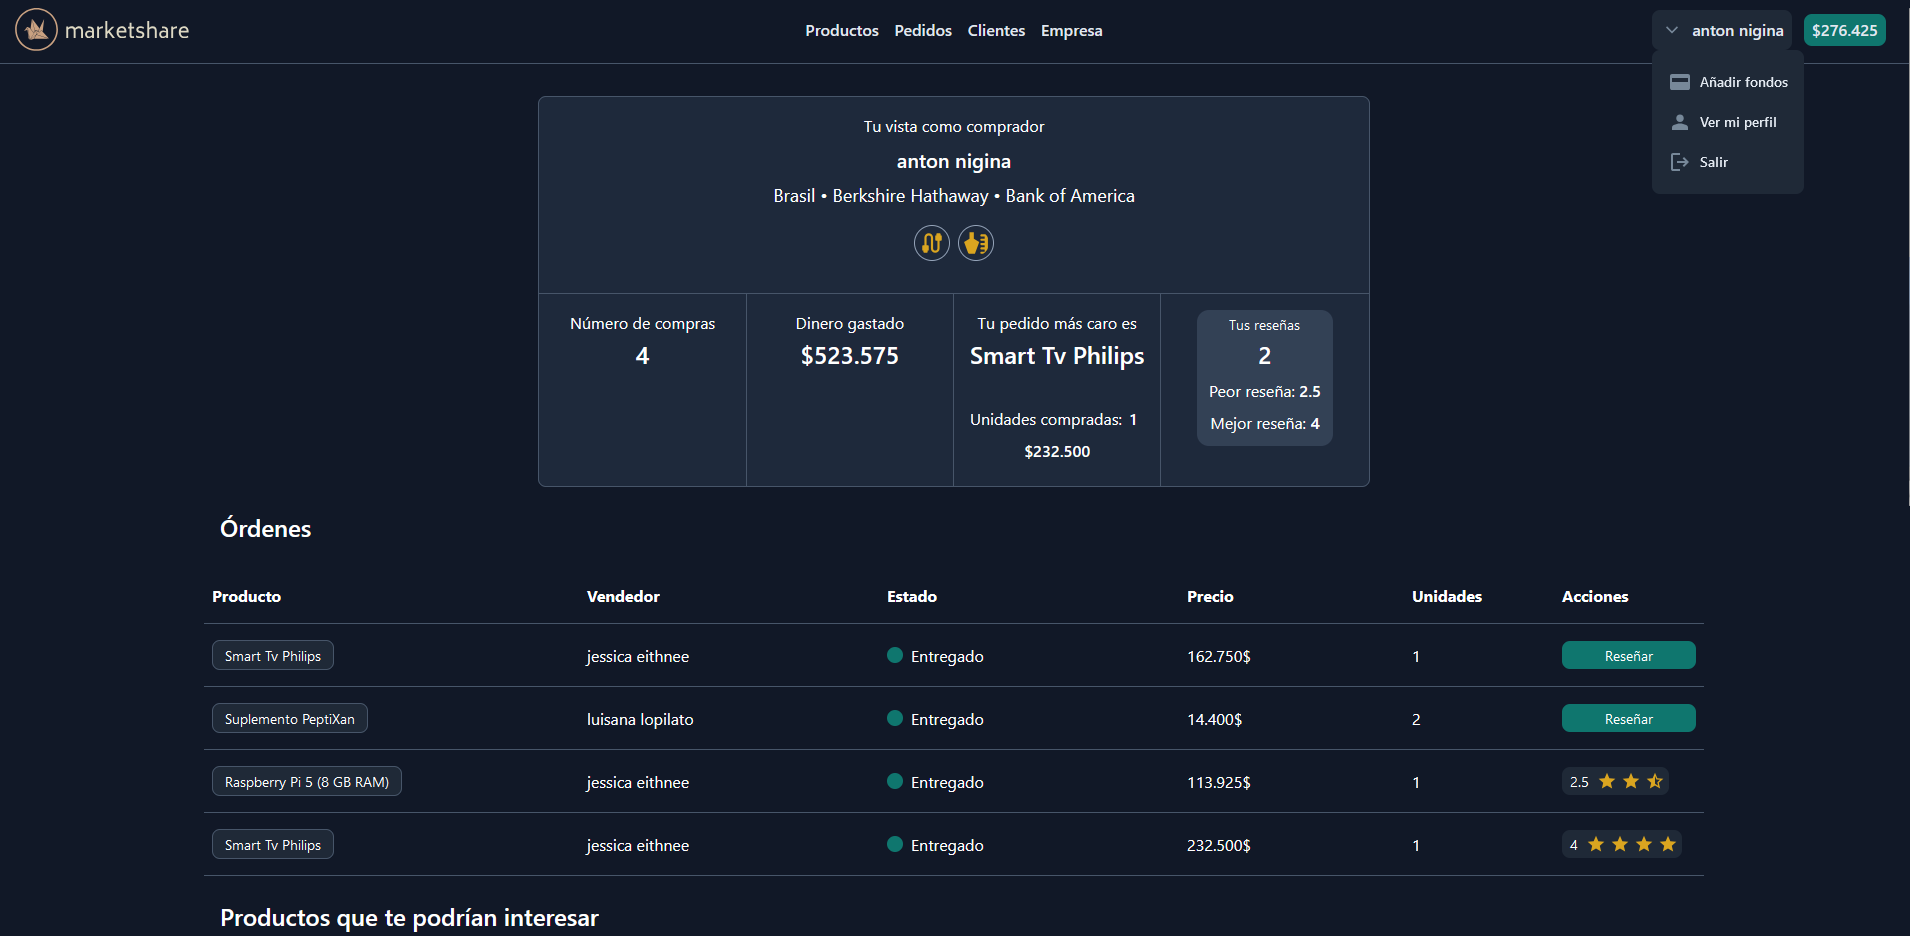This screenshot has height=936, width=1910.
Task: Click price 113.925$
Action: pyautogui.click(x=1218, y=782)
